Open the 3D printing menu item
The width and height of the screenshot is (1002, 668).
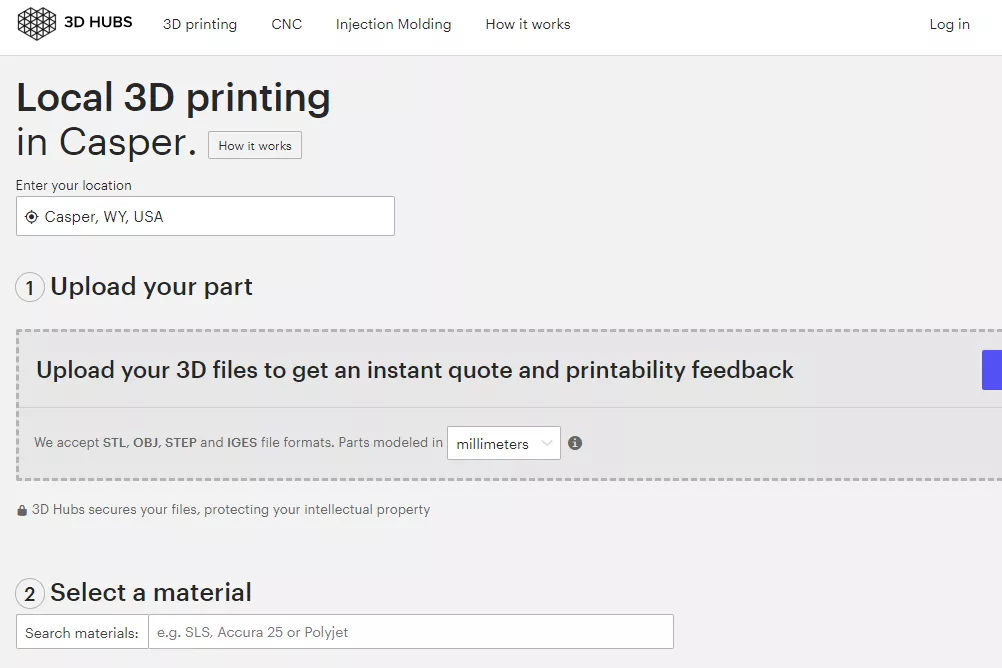coord(200,24)
